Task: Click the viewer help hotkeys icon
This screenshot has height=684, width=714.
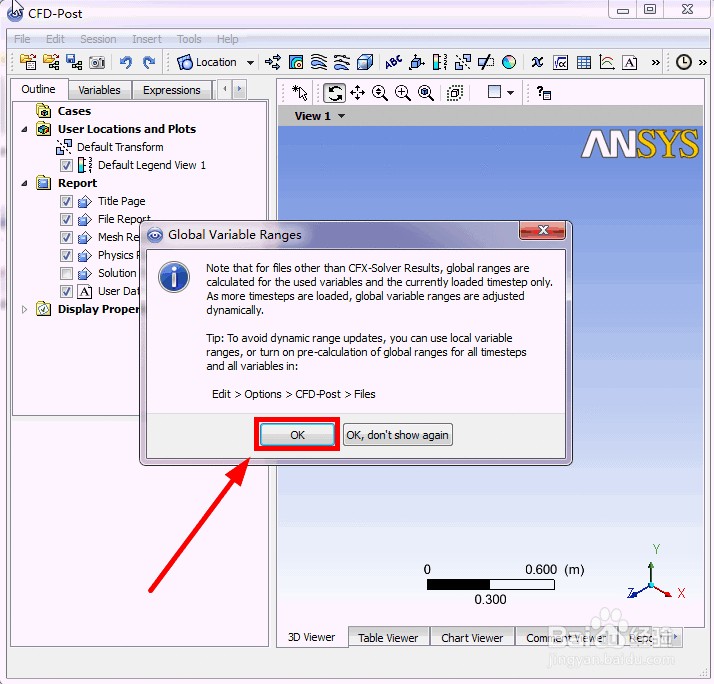Action: coord(544,92)
